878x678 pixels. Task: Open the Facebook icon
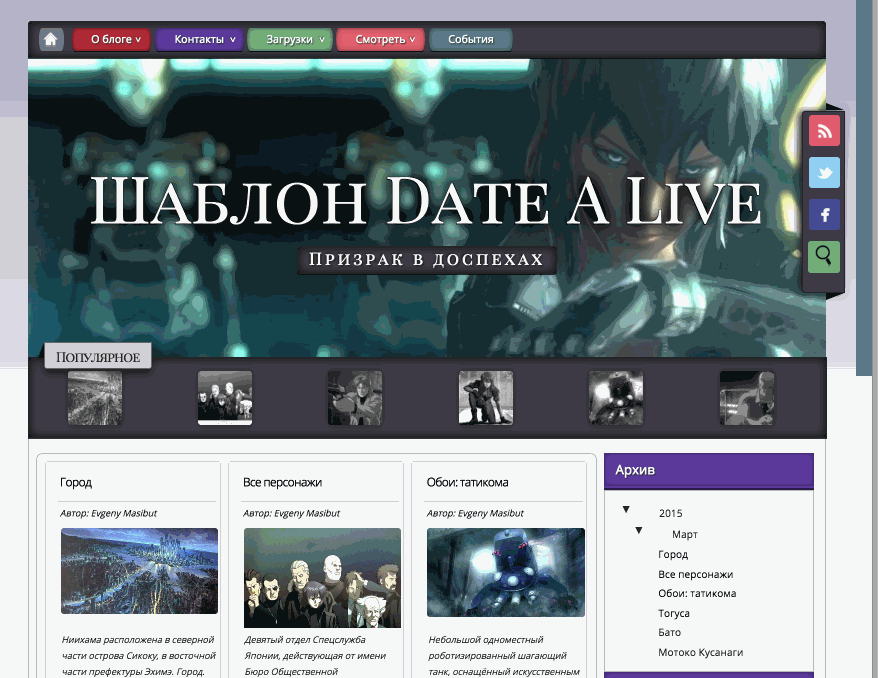pos(824,215)
